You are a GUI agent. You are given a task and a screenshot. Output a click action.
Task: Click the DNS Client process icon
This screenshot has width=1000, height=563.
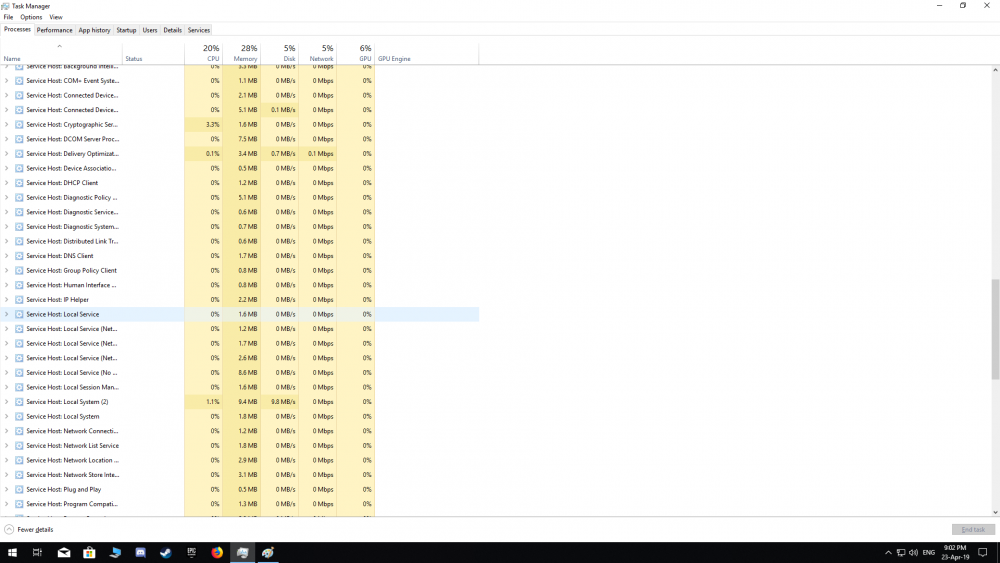pos(19,256)
